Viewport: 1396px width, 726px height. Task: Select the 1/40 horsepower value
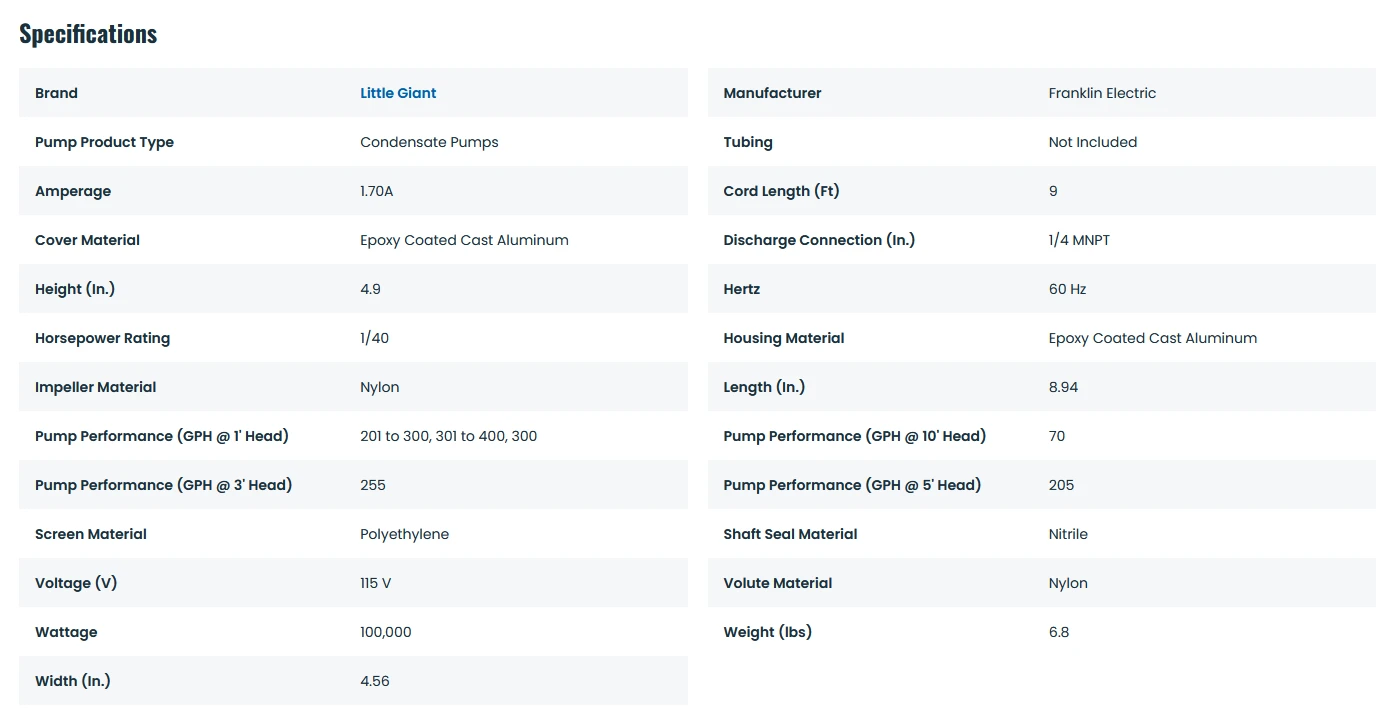pos(374,338)
